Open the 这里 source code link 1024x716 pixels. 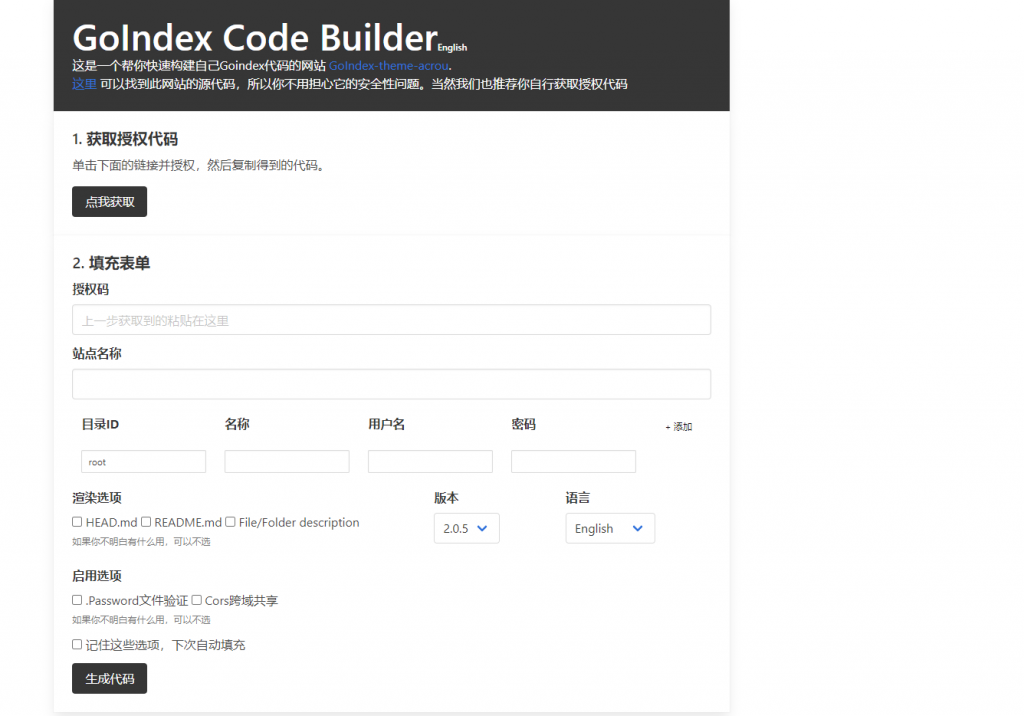(84, 84)
